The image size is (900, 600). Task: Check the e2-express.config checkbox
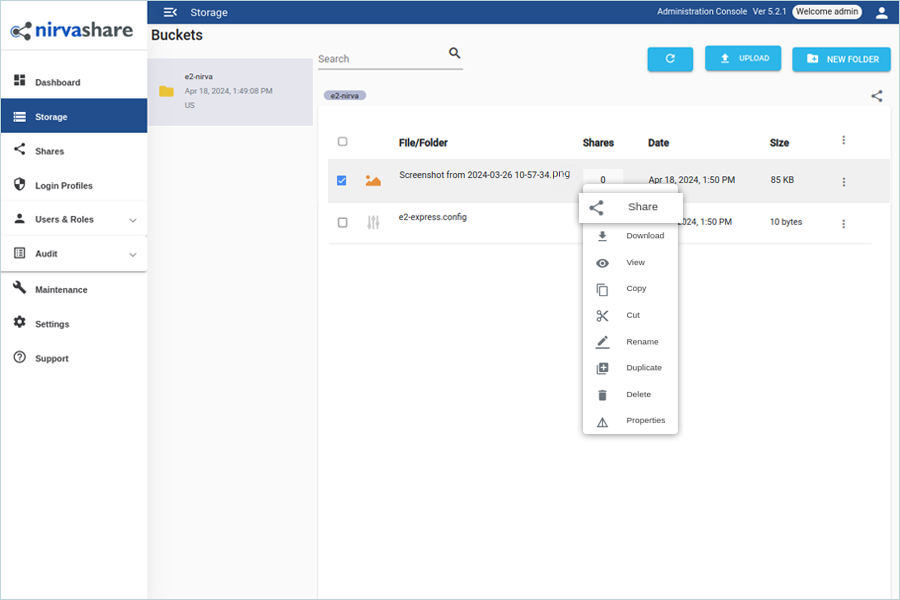click(343, 222)
